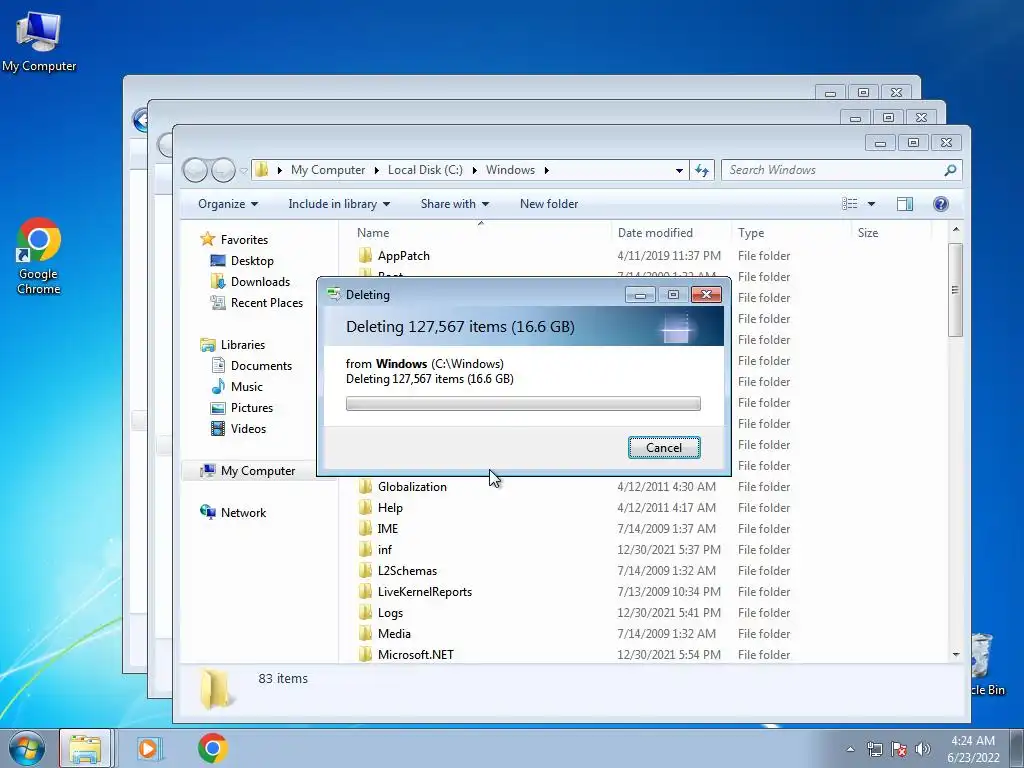Sort by Size column header
The height and width of the screenshot is (768, 1024).
click(891, 233)
